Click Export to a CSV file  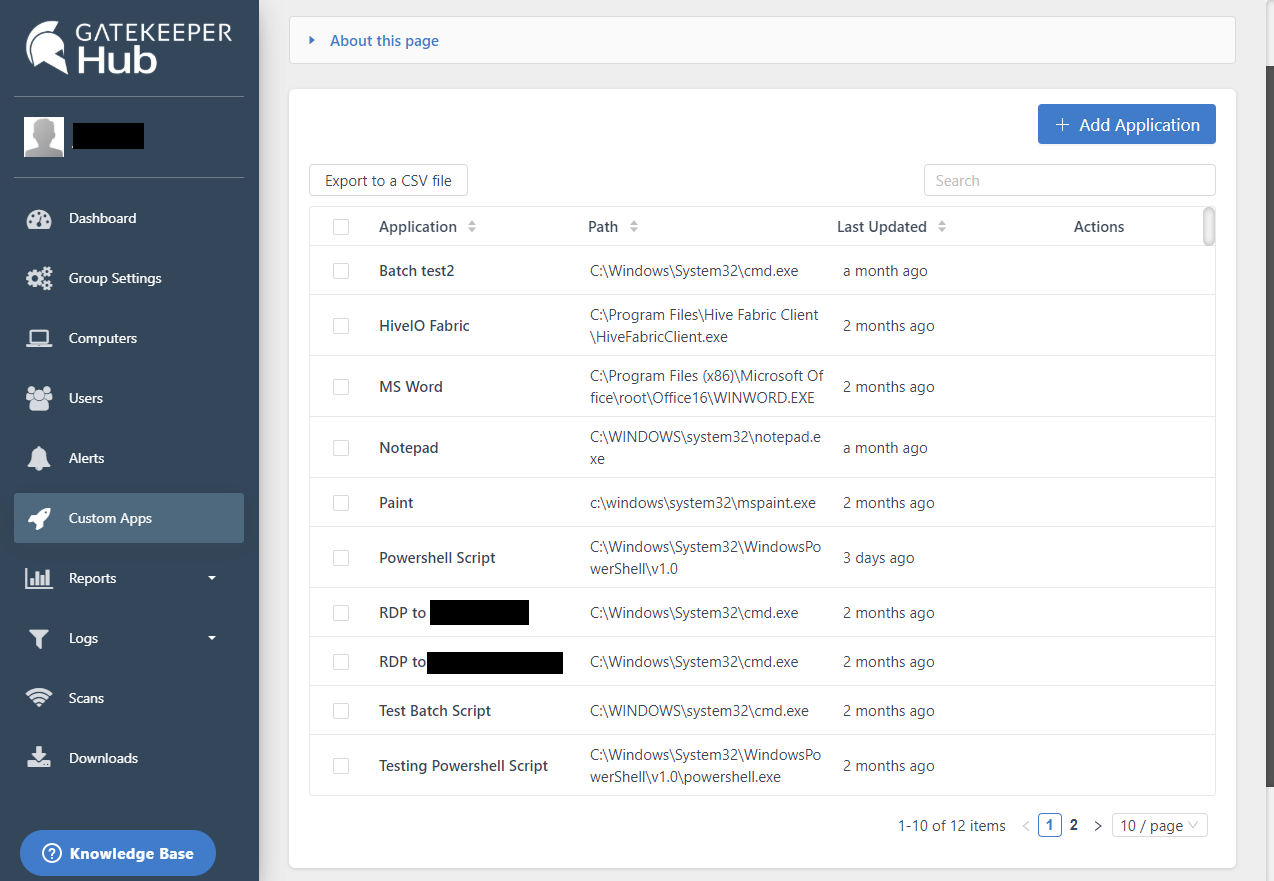pos(388,181)
